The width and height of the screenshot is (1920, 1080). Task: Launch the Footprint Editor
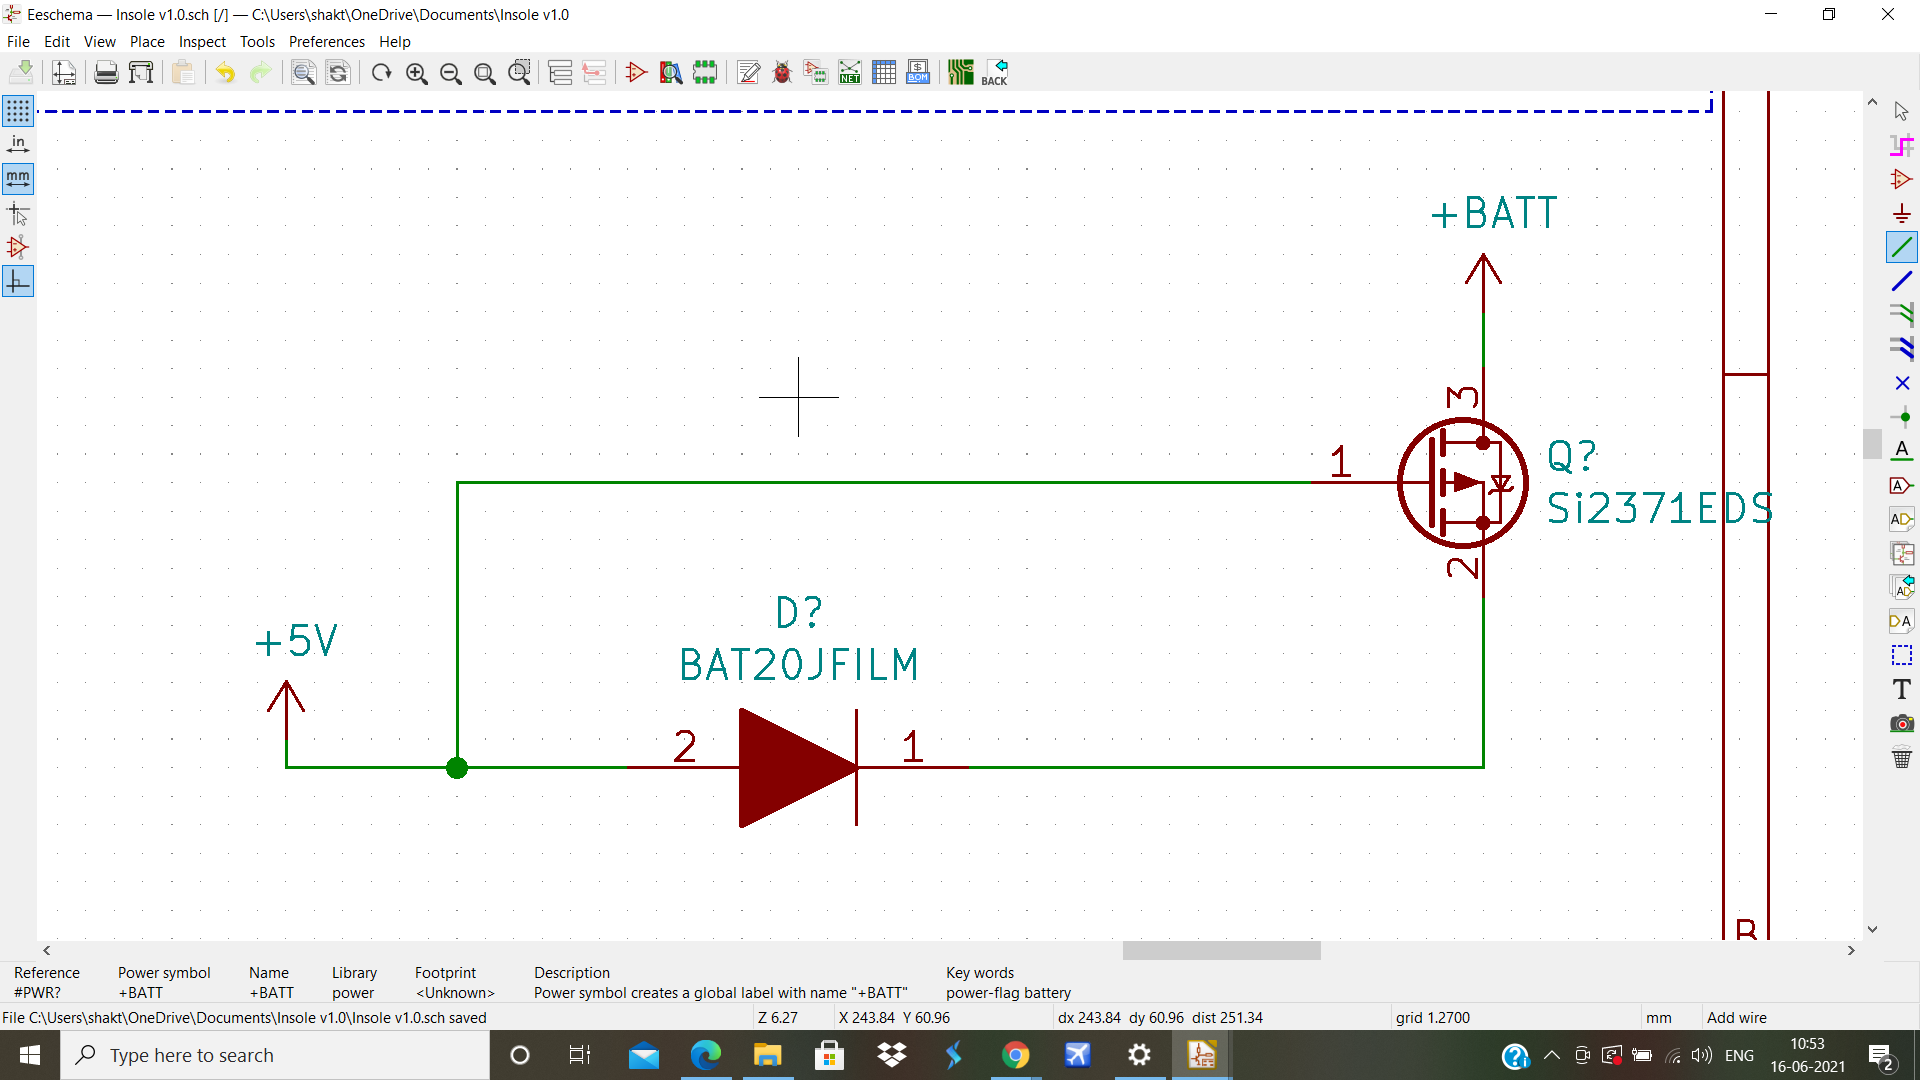(705, 72)
